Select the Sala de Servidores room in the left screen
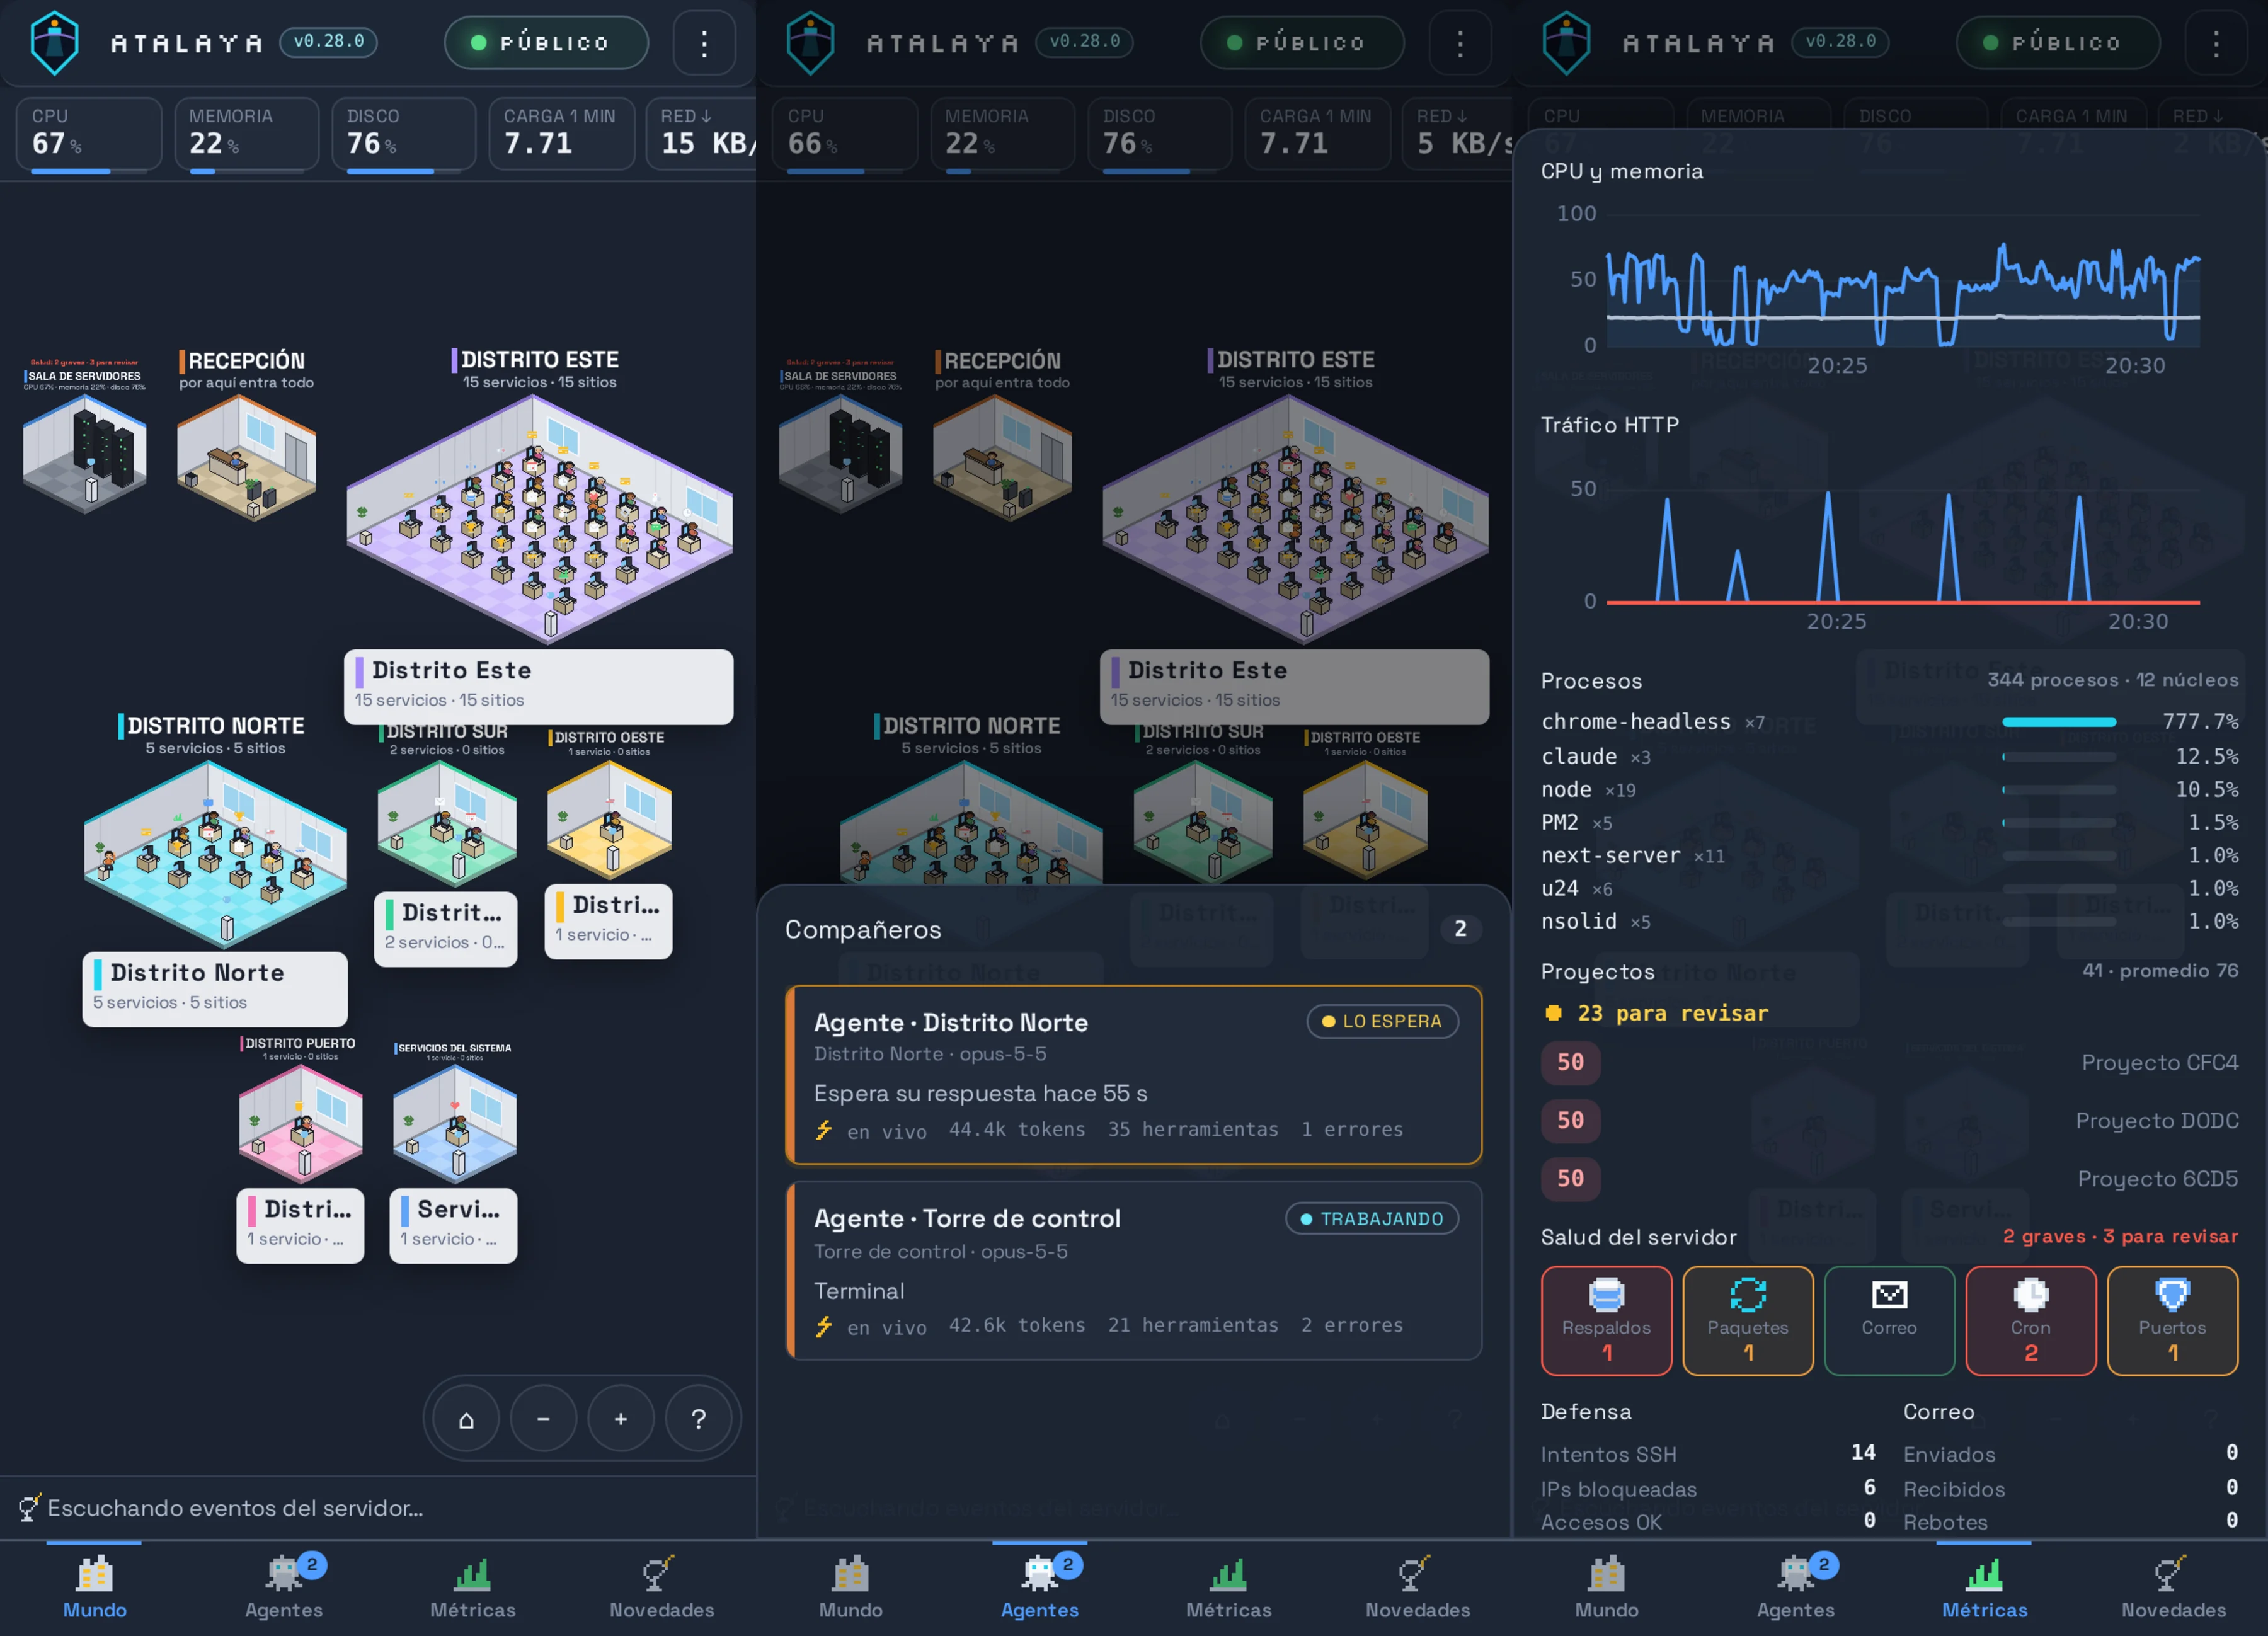 click(x=85, y=453)
